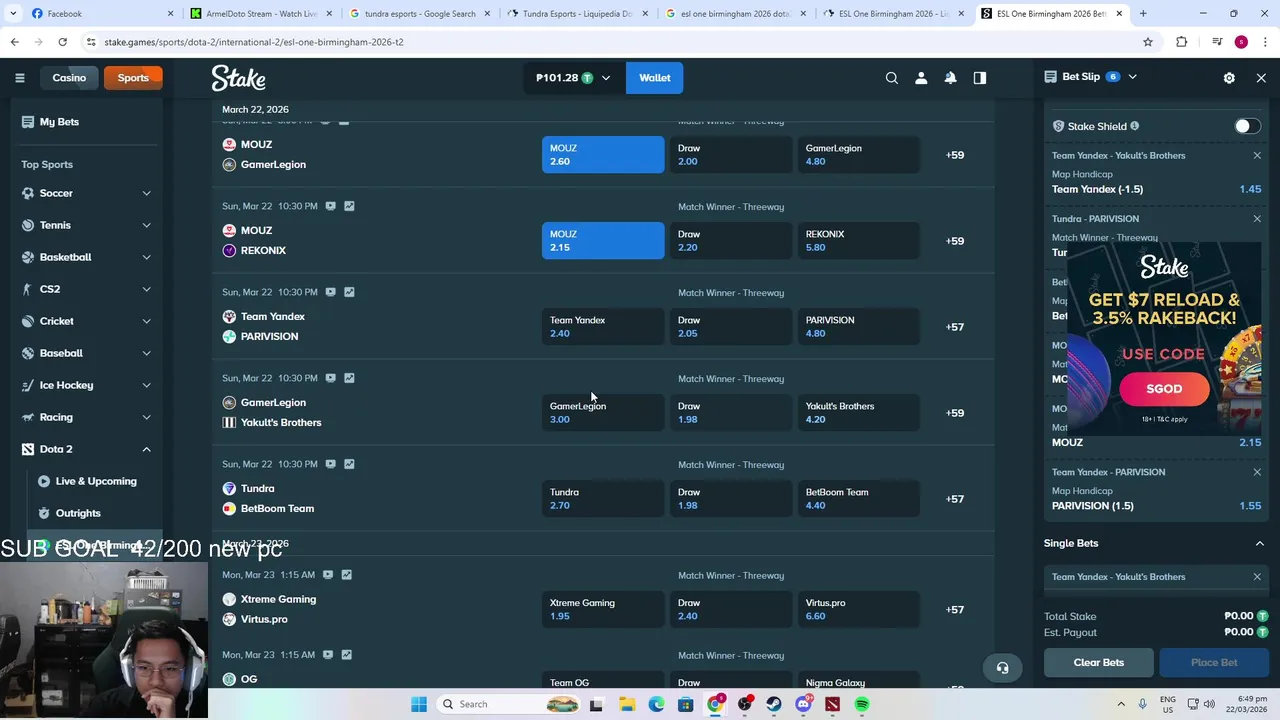Open the site search magnifier icon
This screenshot has height=720, width=1280.
coord(891,77)
